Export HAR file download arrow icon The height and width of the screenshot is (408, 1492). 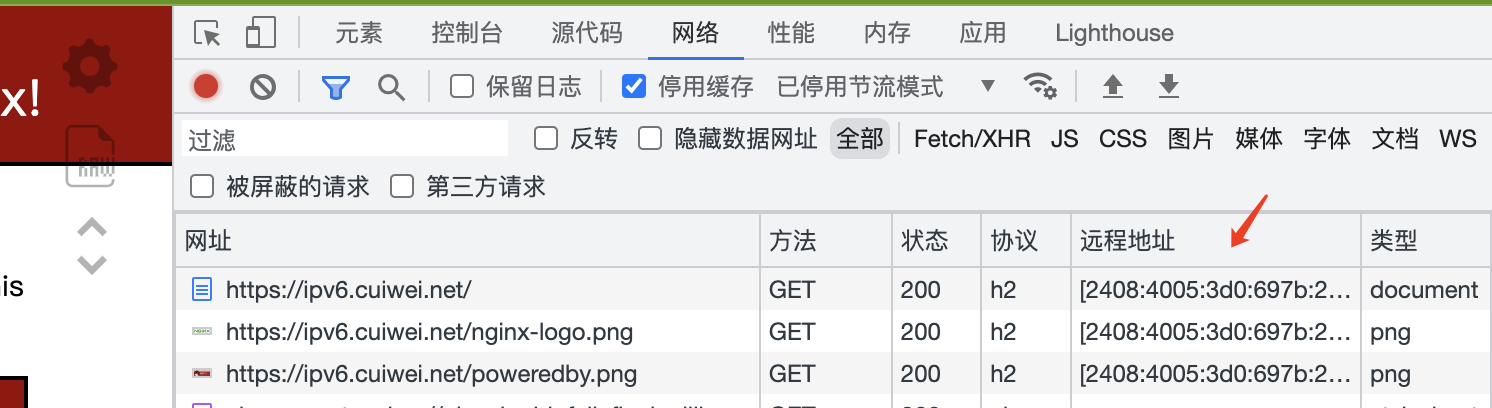1168,87
